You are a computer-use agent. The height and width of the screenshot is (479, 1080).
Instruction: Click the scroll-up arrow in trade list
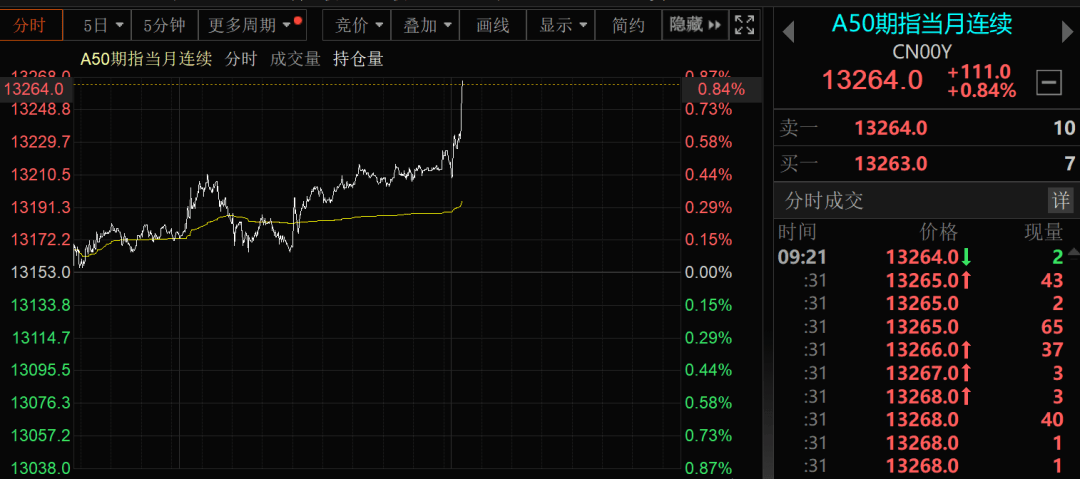(1074, 251)
